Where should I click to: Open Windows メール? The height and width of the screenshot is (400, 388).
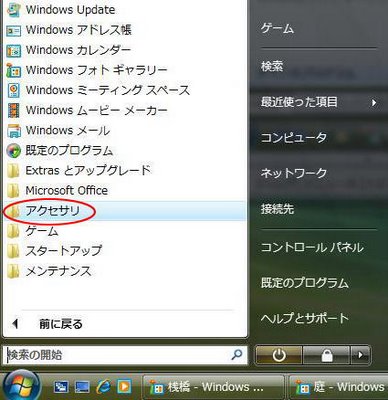tap(58, 130)
